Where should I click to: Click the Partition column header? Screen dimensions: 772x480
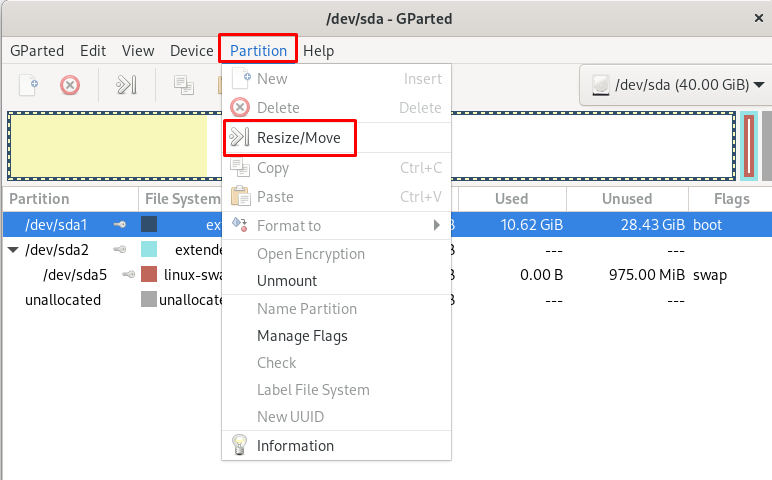[70, 199]
